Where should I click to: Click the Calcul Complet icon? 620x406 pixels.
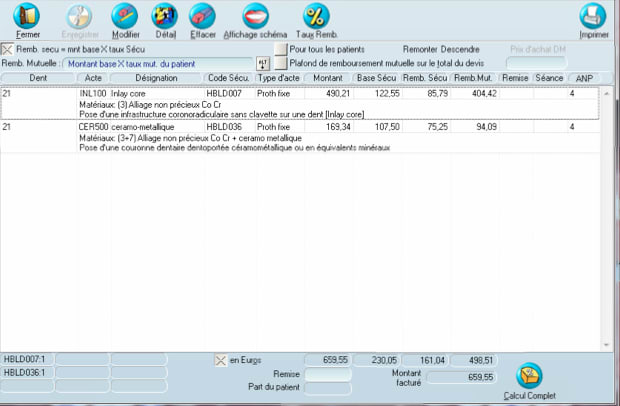(530, 377)
